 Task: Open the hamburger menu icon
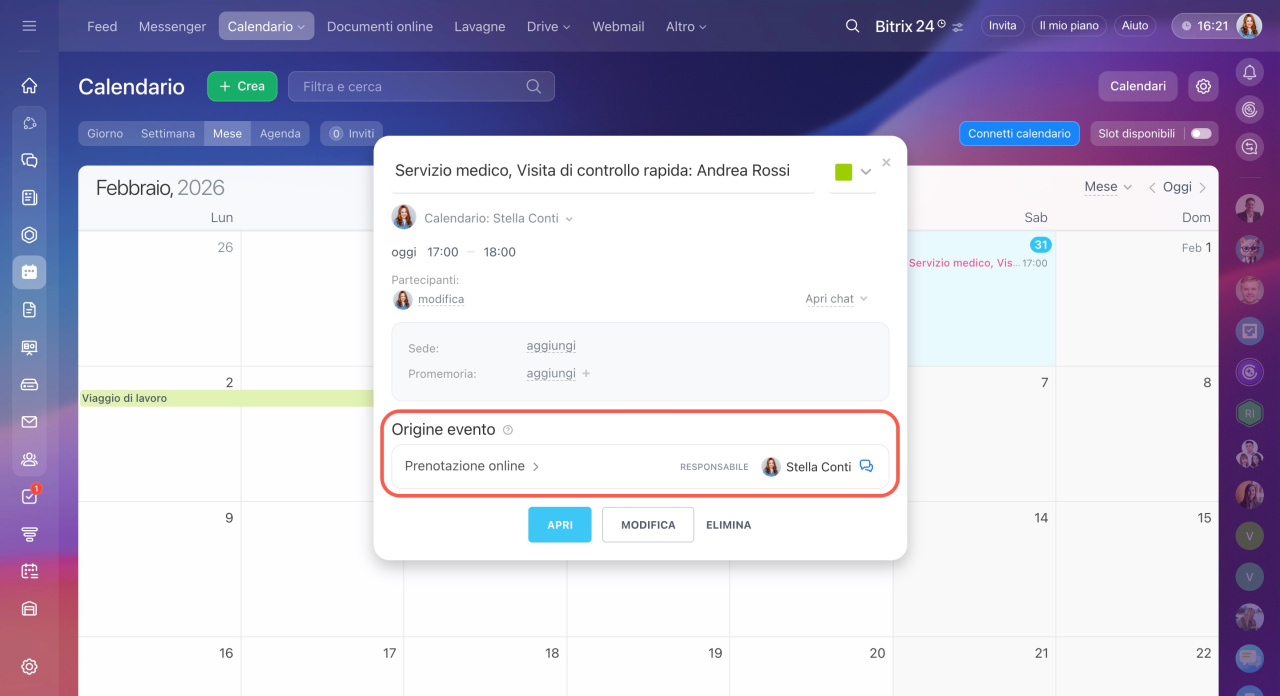click(x=29, y=26)
